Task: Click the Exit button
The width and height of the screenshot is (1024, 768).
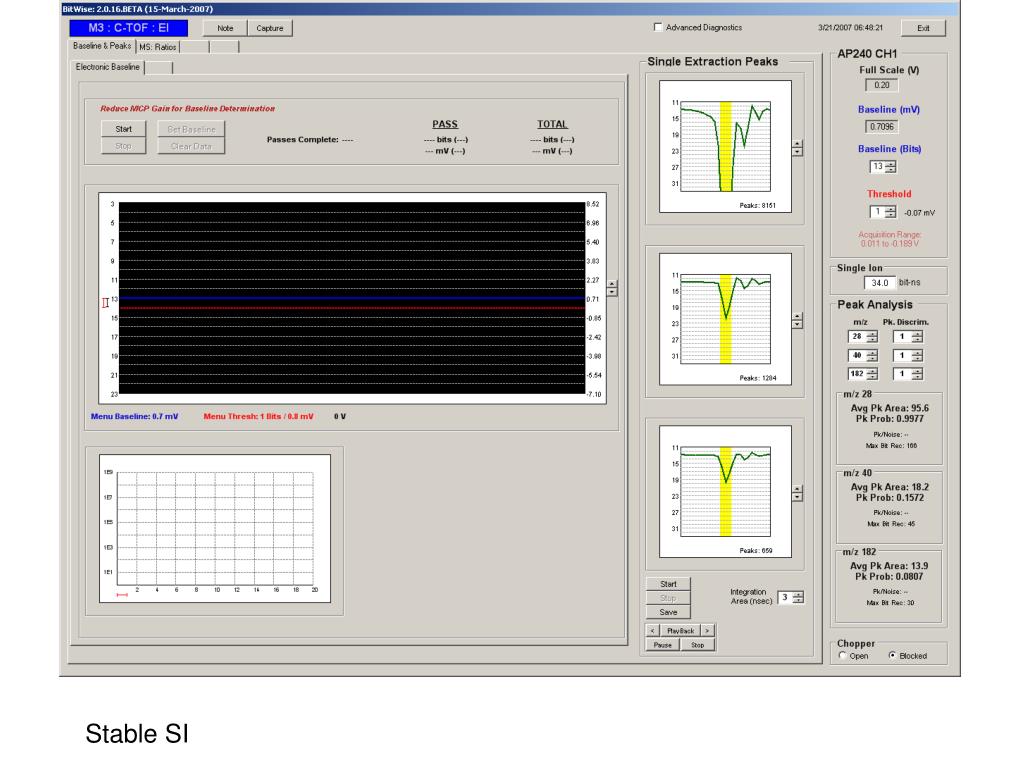Action: (x=923, y=28)
